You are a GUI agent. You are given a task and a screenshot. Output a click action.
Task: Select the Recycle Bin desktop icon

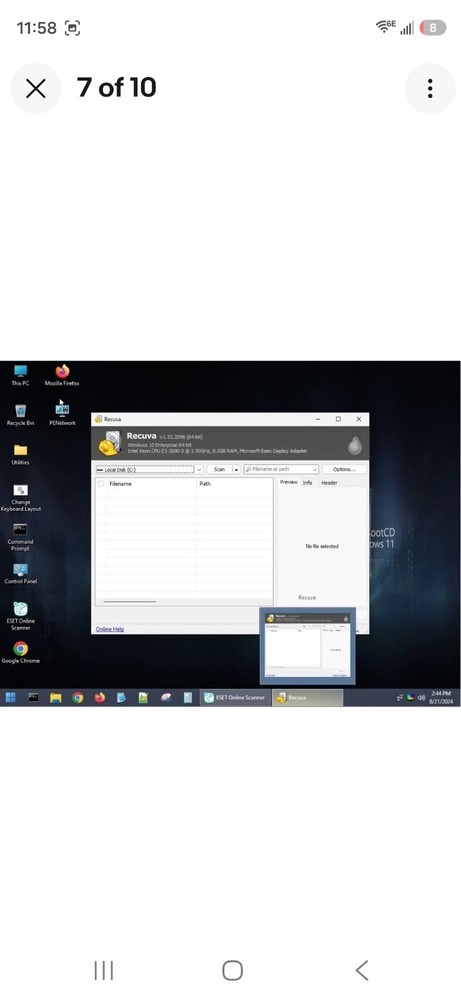[20, 414]
